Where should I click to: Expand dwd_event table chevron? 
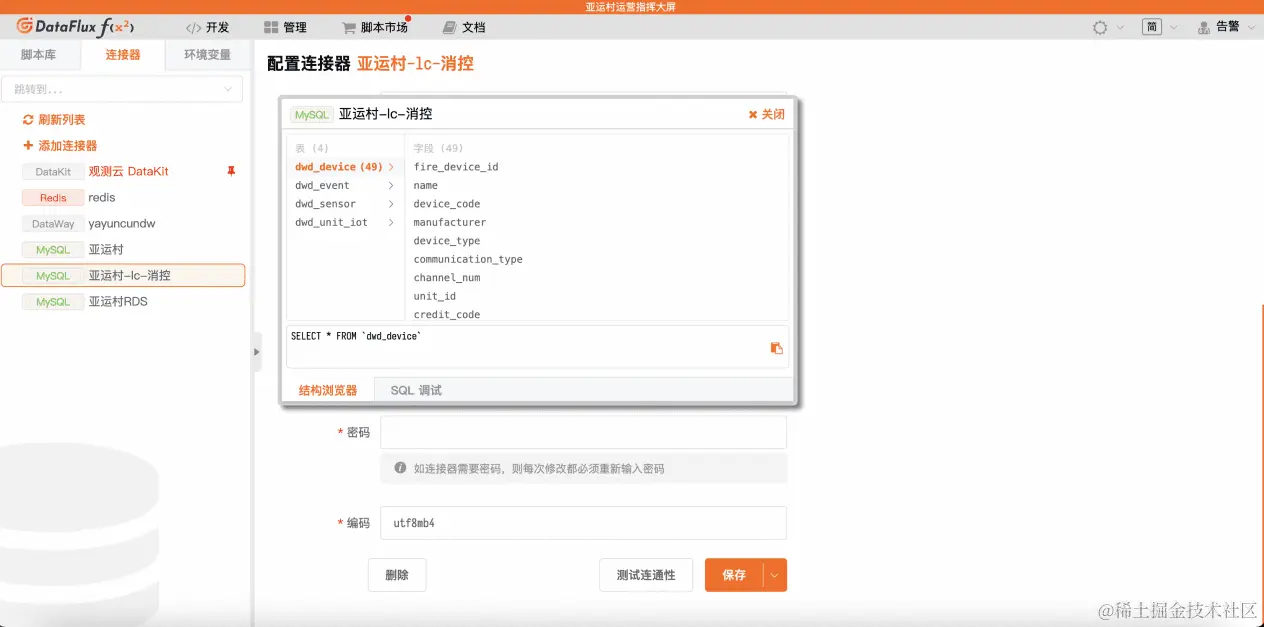[391, 185]
